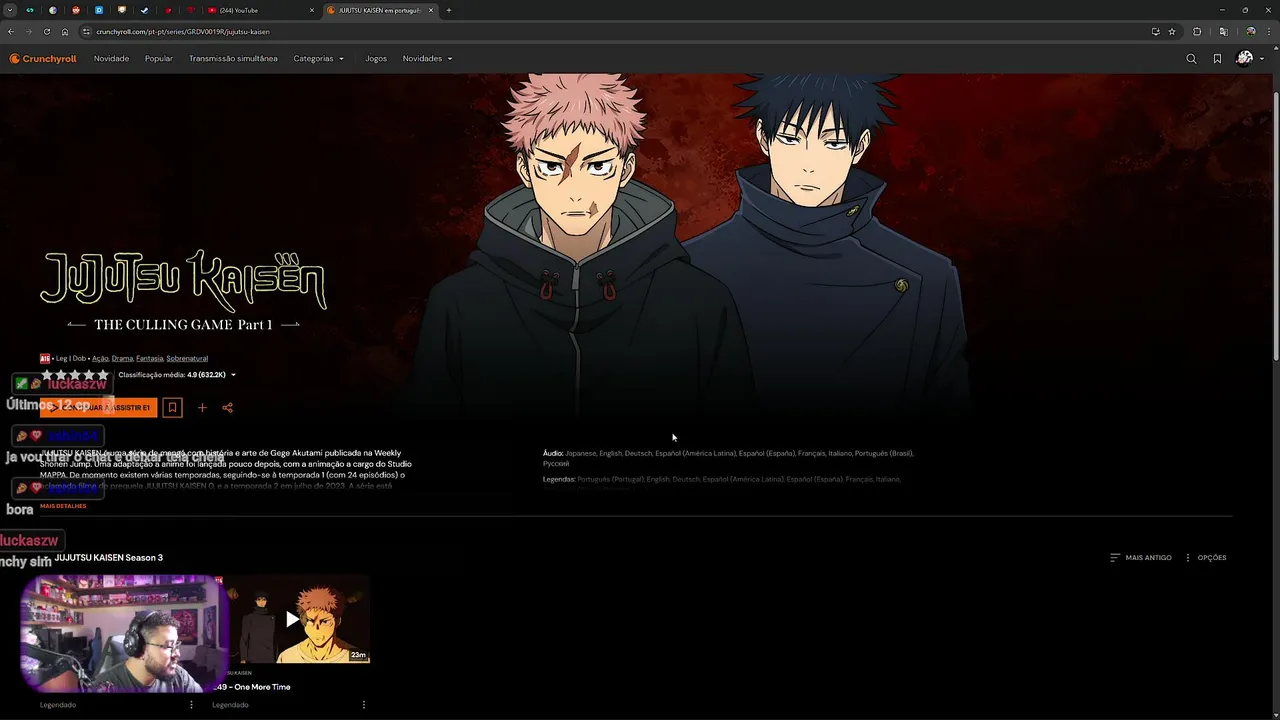Open the profile avatar menu
Image resolution: width=1280 pixels, height=720 pixels.
[1249, 59]
